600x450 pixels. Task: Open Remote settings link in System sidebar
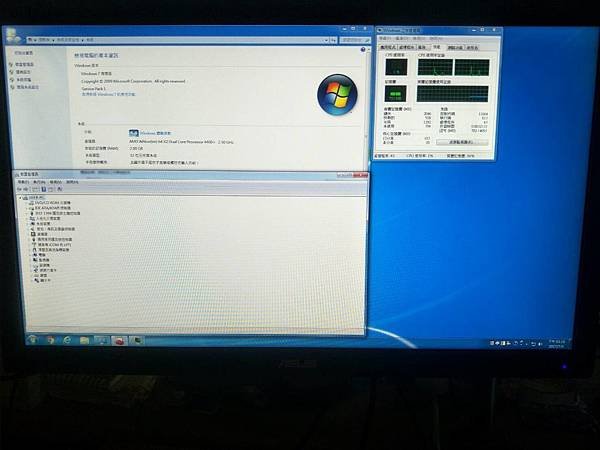(23, 72)
